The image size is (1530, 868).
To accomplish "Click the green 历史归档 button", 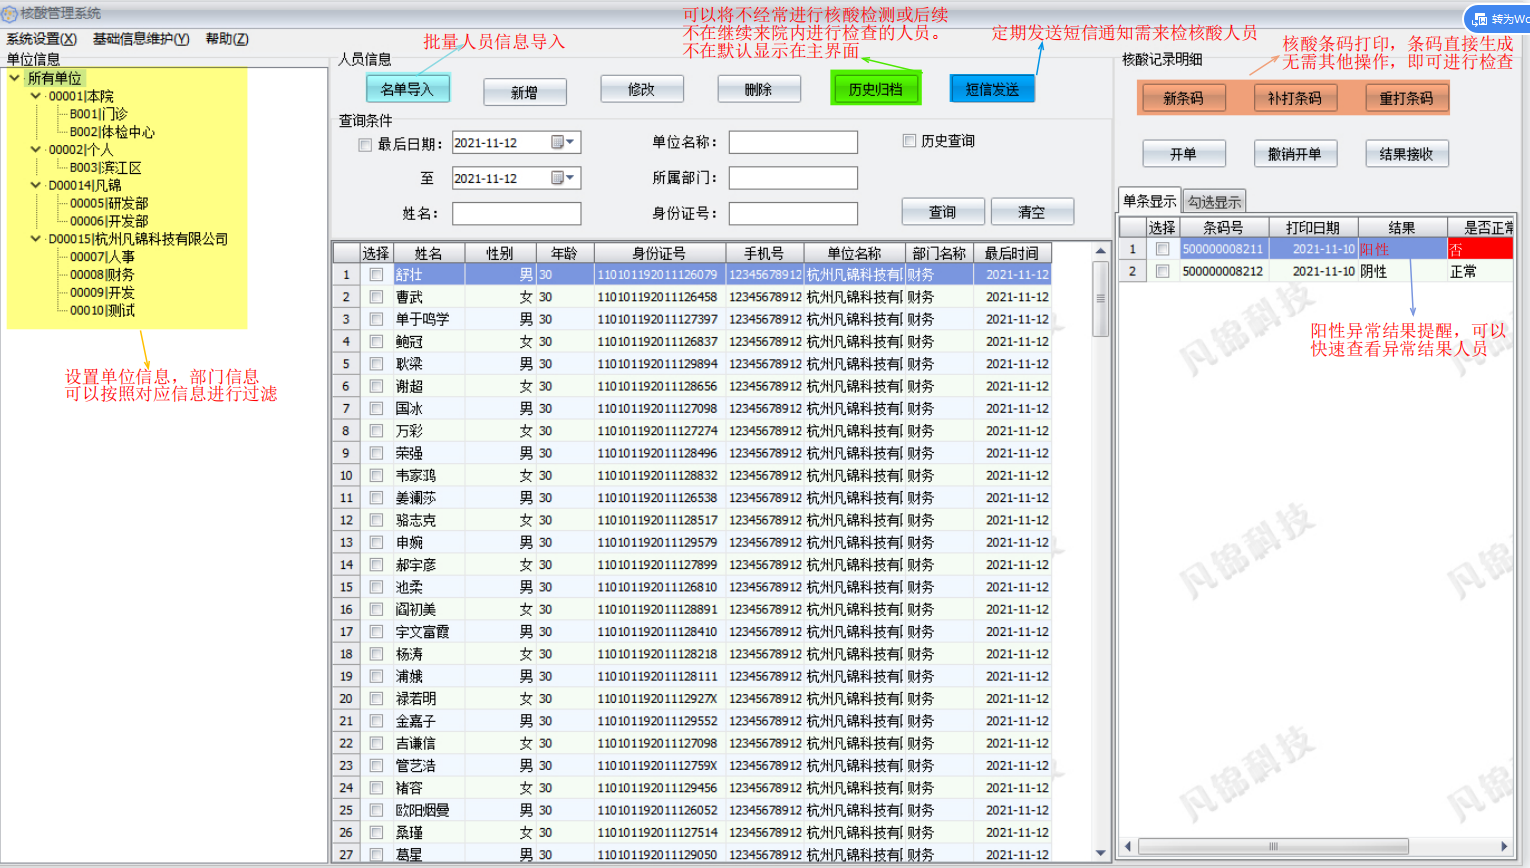I will coord(876,89).
